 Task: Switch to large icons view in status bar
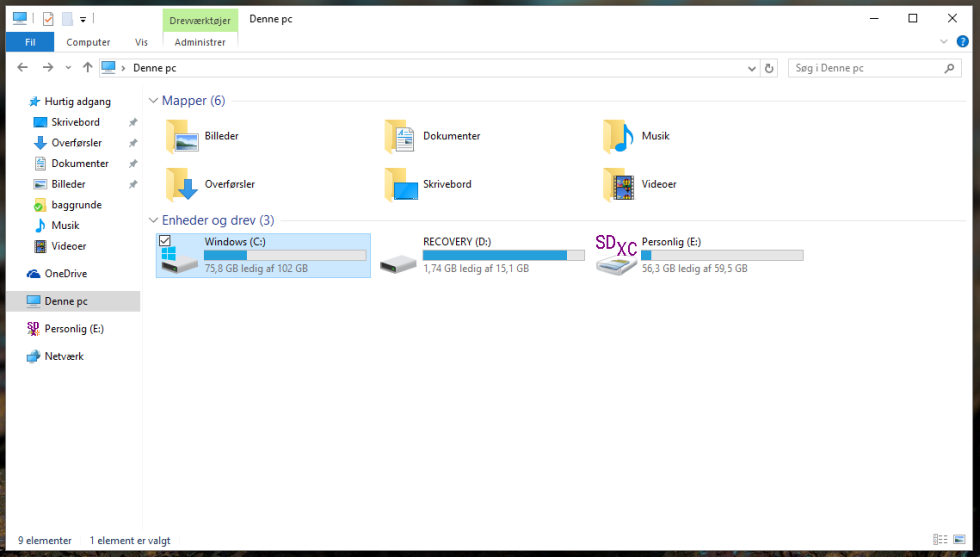coord(959,539)
